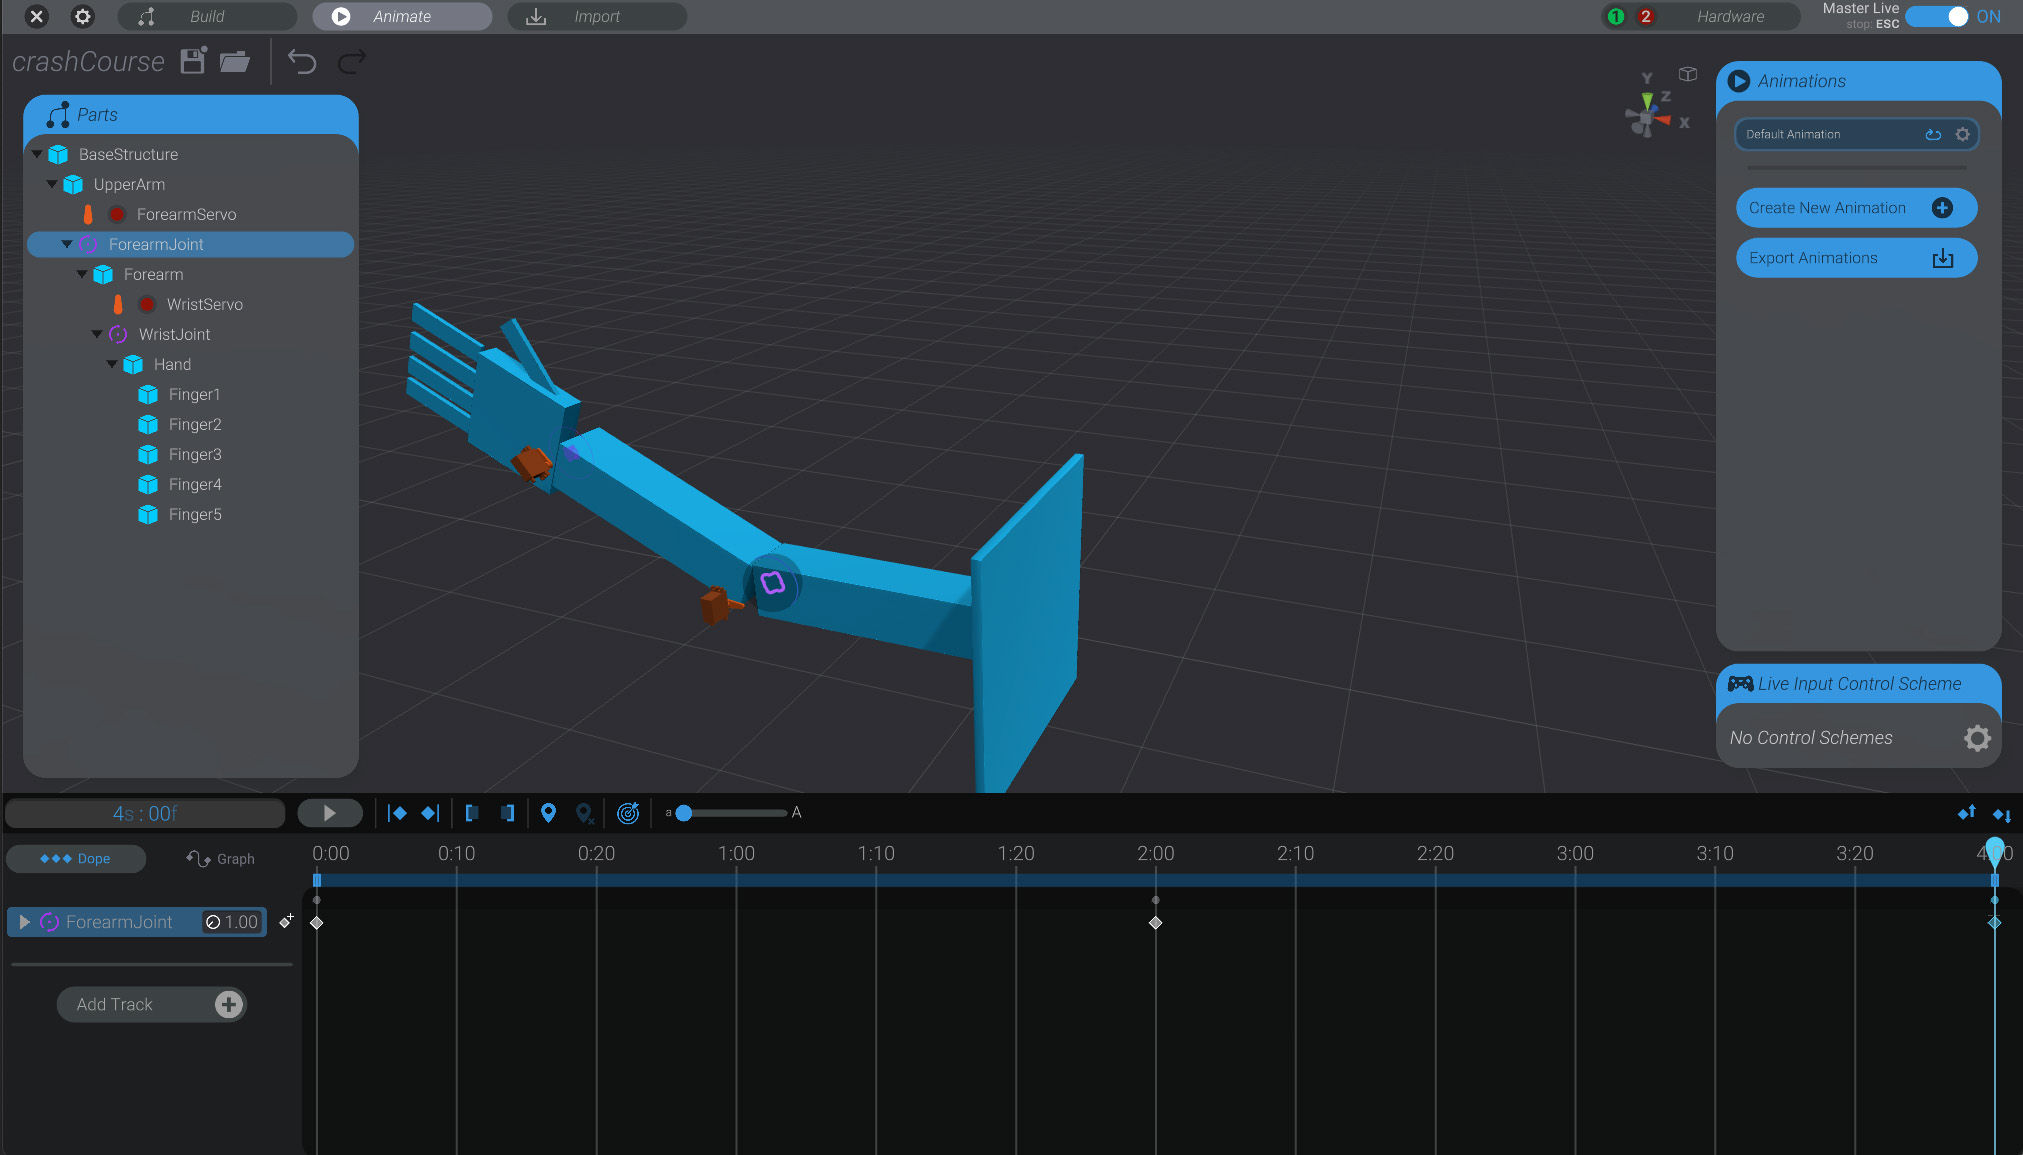Toggle the left bracket region icon
The width and height of the screenshot is (2023, 1155).
click(472, 813)
